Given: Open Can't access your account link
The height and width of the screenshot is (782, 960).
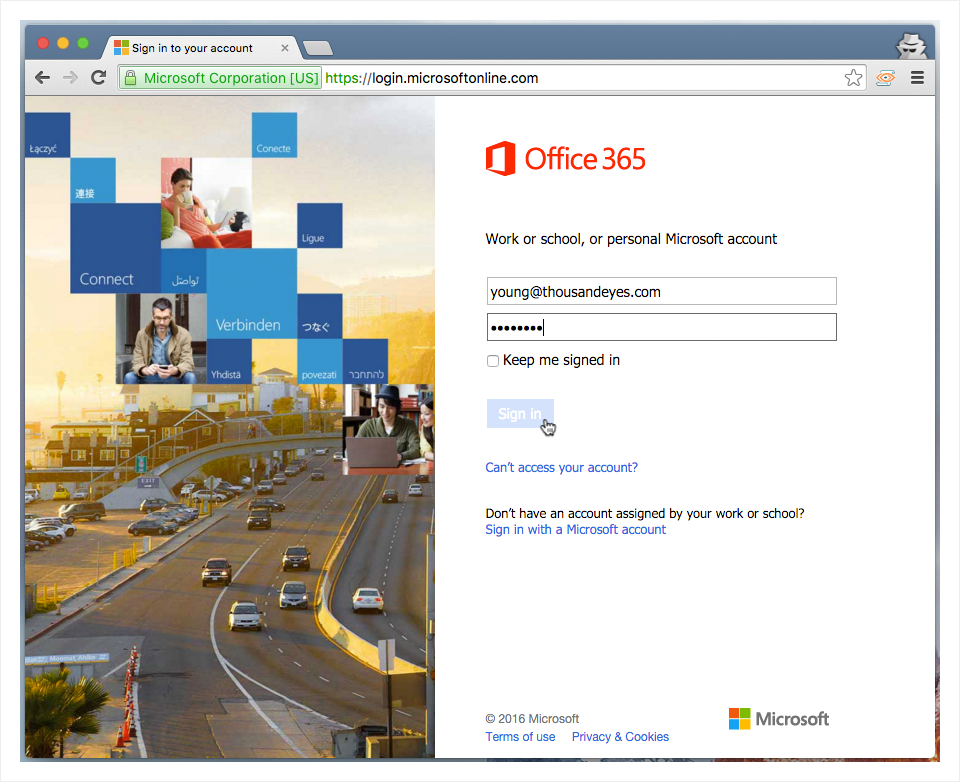Looking at the screenshot, I should (561, 468).
